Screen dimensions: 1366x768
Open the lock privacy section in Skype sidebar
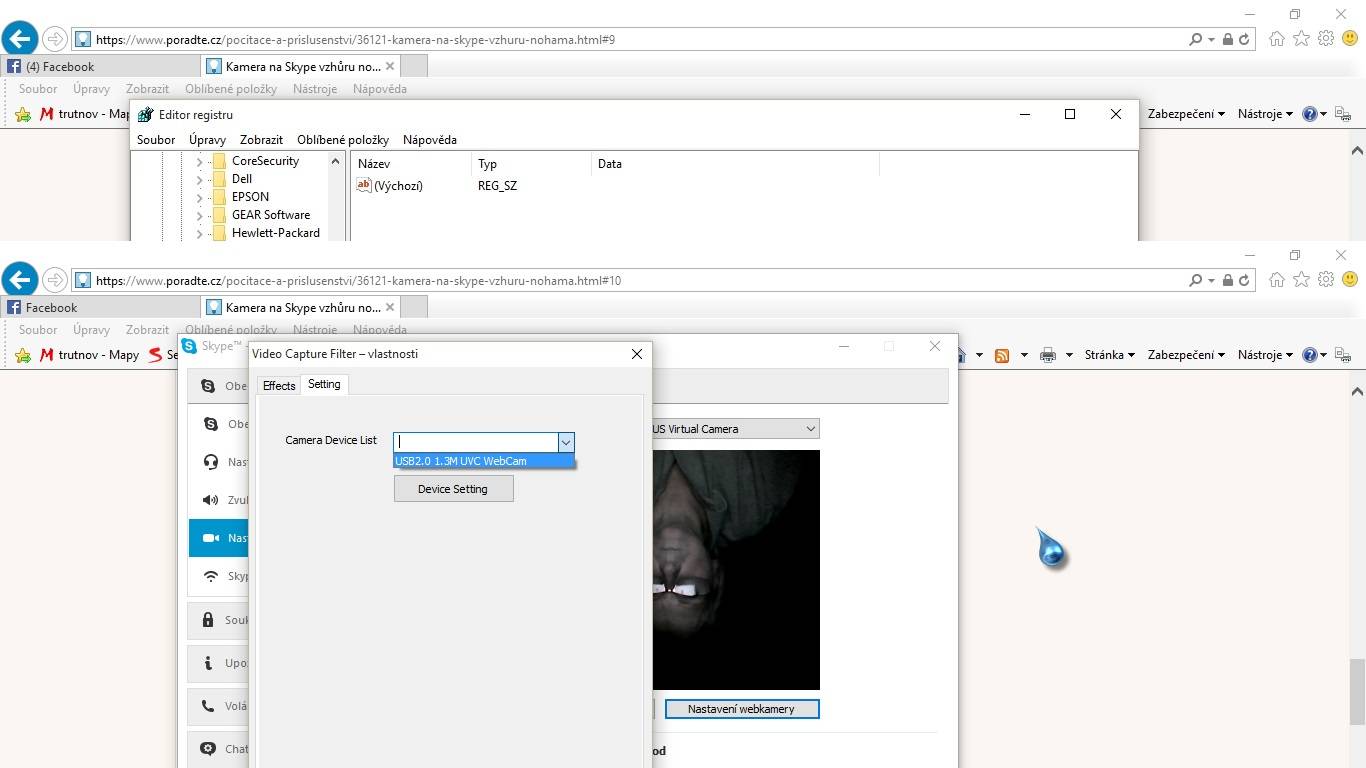219,620
